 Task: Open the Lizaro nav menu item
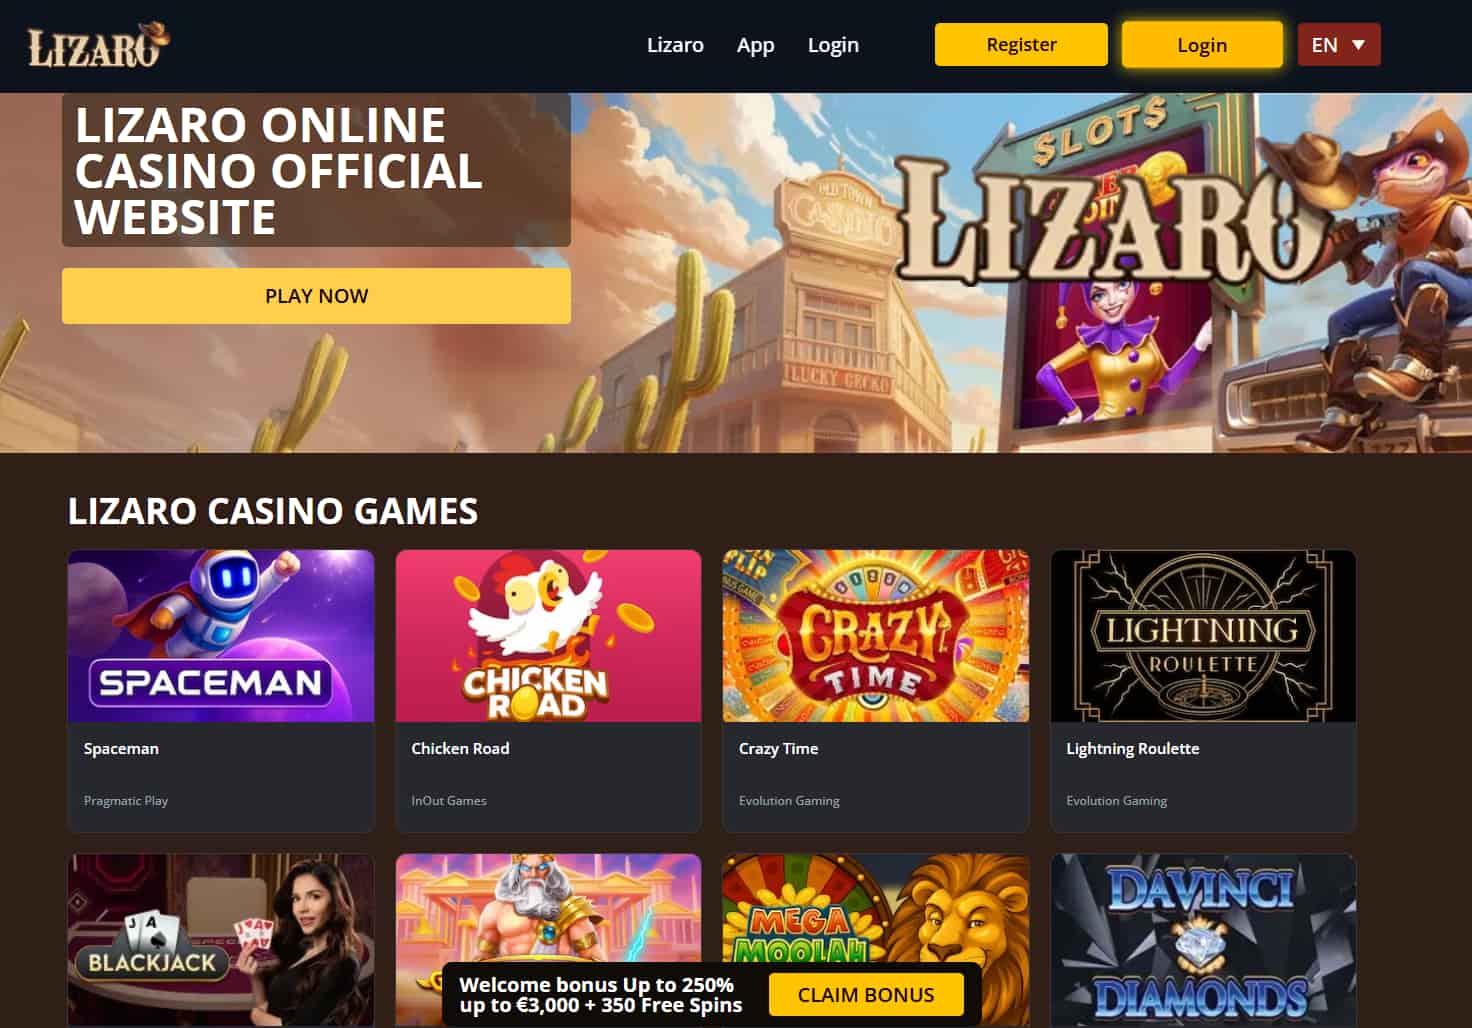tap(675, 45)
